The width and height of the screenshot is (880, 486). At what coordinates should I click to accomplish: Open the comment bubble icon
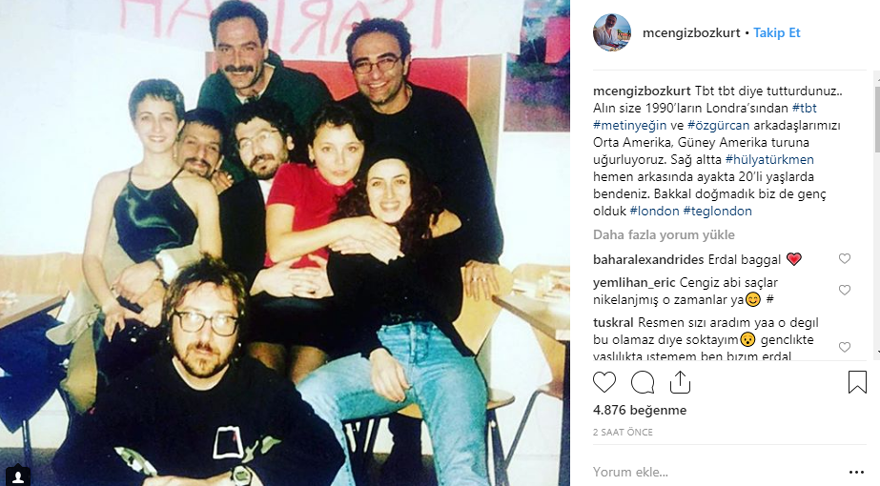tap(642, 383)
